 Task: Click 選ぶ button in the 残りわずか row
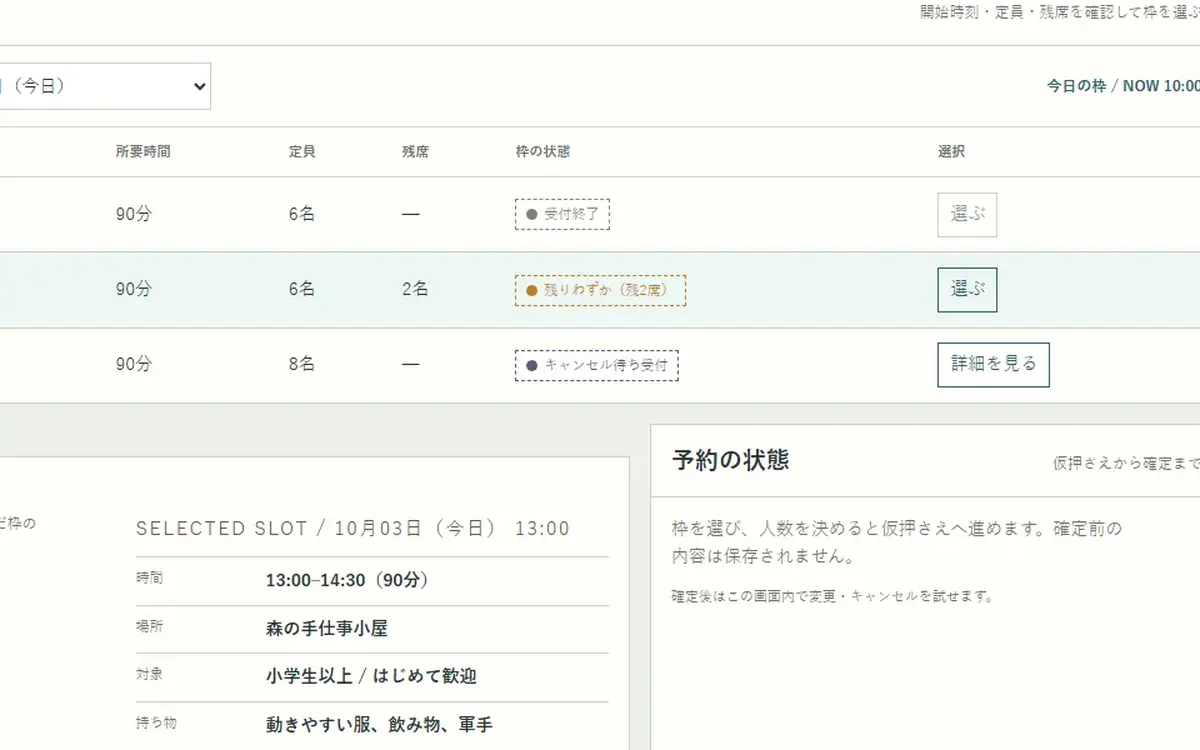pos(967,290)
